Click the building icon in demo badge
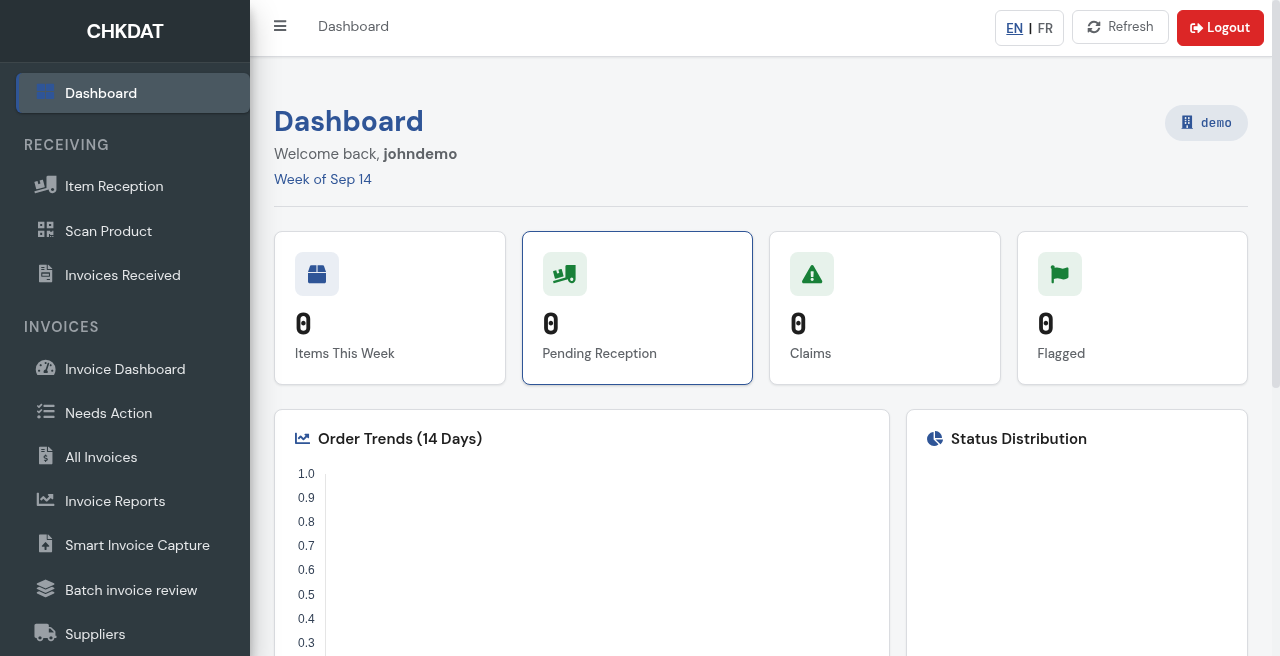This screenshot has height=656, width=1280. (x=1187, y=123)
